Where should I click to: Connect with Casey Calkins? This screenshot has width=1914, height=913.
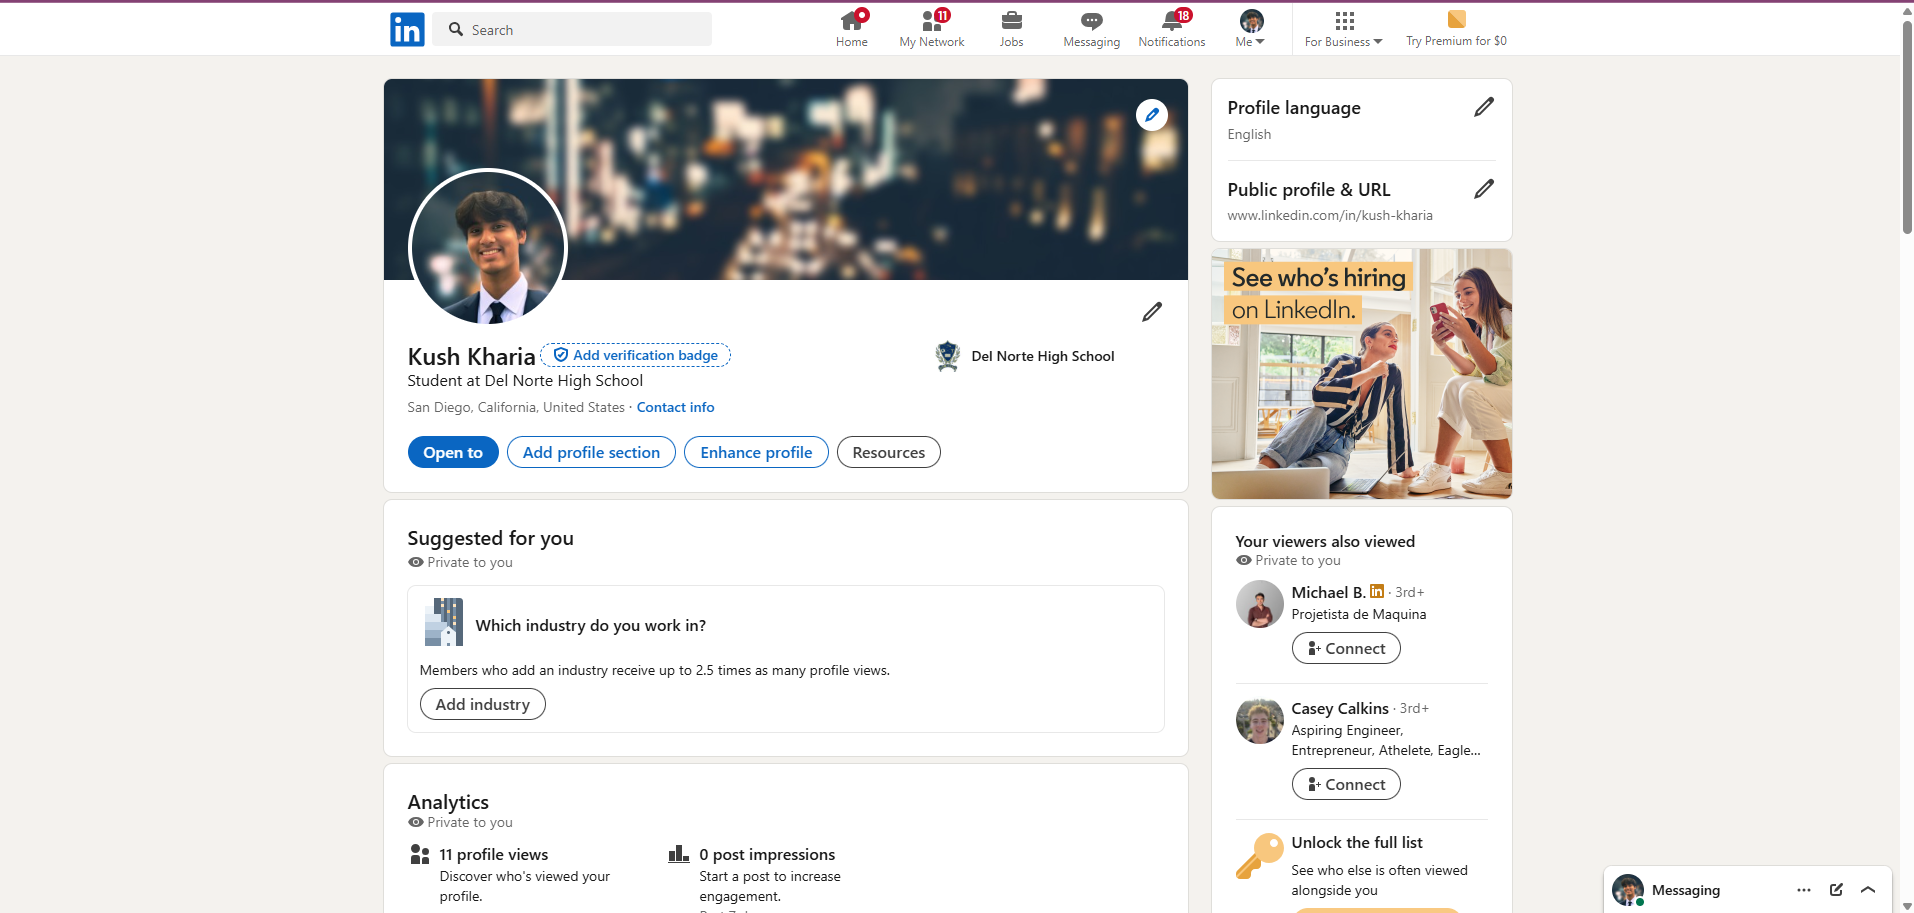[1346, 784]
